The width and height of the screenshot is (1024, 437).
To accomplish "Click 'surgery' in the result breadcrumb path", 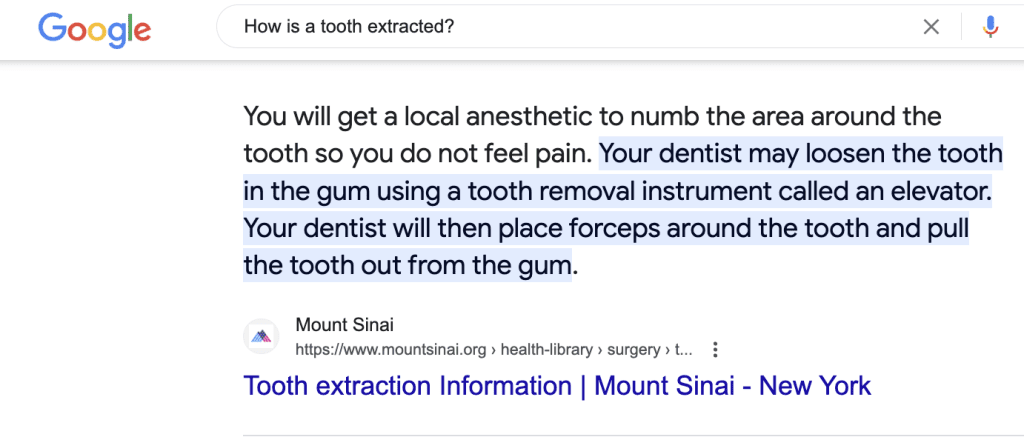I will click(x=633, y=350).
